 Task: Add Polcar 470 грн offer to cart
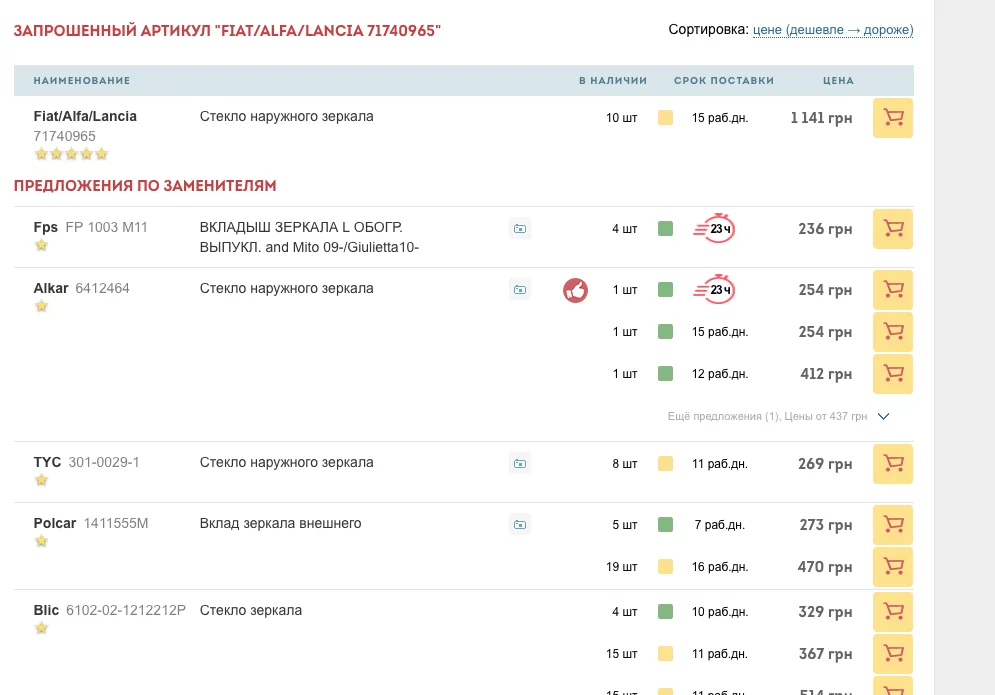coord(893,567)
